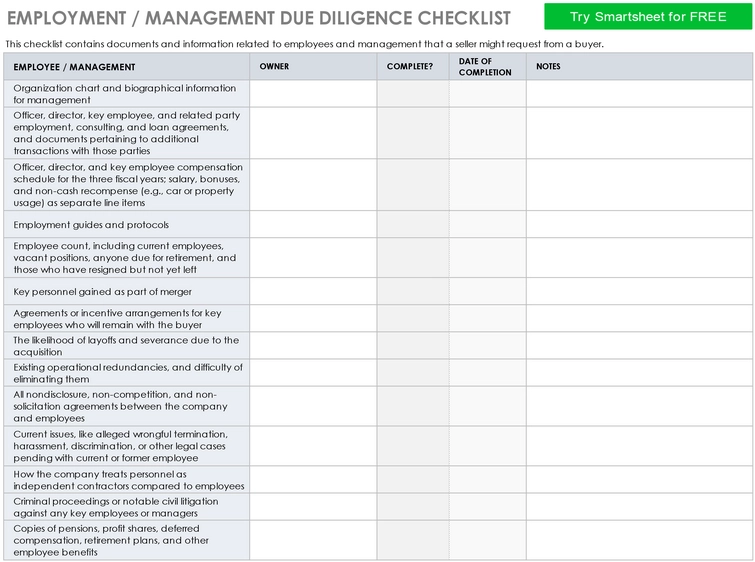The image size is (755, 562).
Task: Select 'The likelihood of layoffs and severance' cell
Action: 127,346
